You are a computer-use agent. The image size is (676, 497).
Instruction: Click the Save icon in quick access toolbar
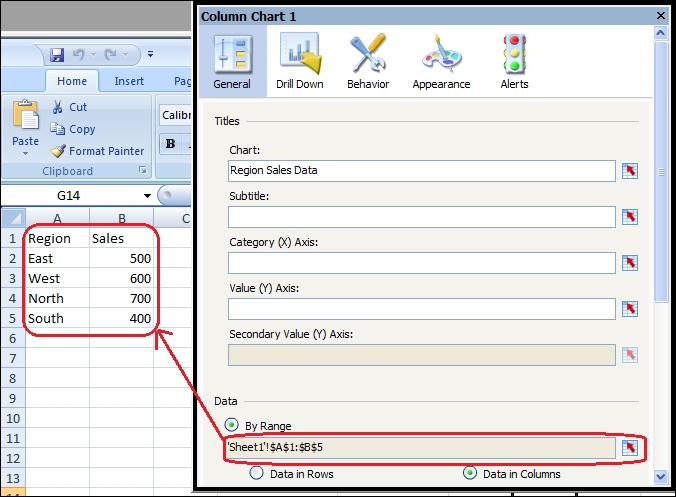pos(57,54)
